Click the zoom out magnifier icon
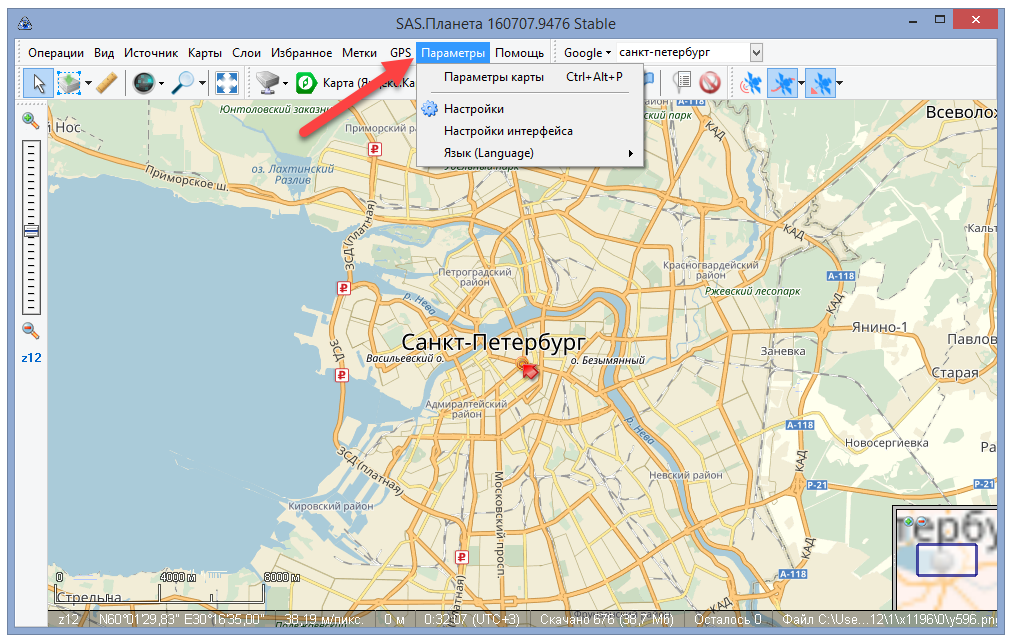This screenshot has height=642, width=1010. [31, 330]
